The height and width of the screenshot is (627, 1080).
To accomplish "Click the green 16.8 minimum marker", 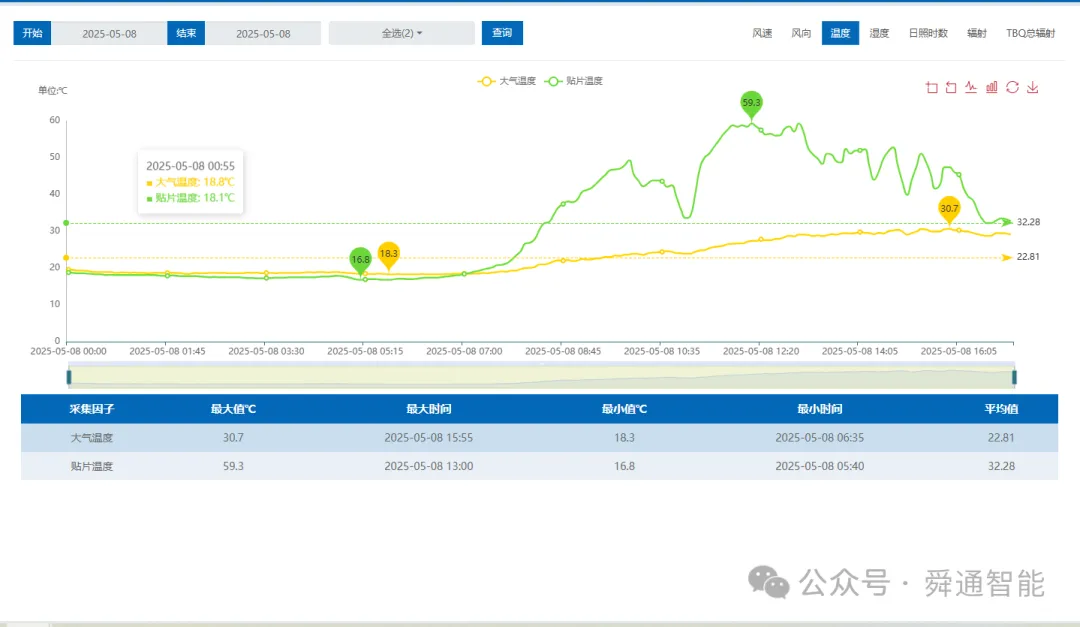I will tap(360, 261).
